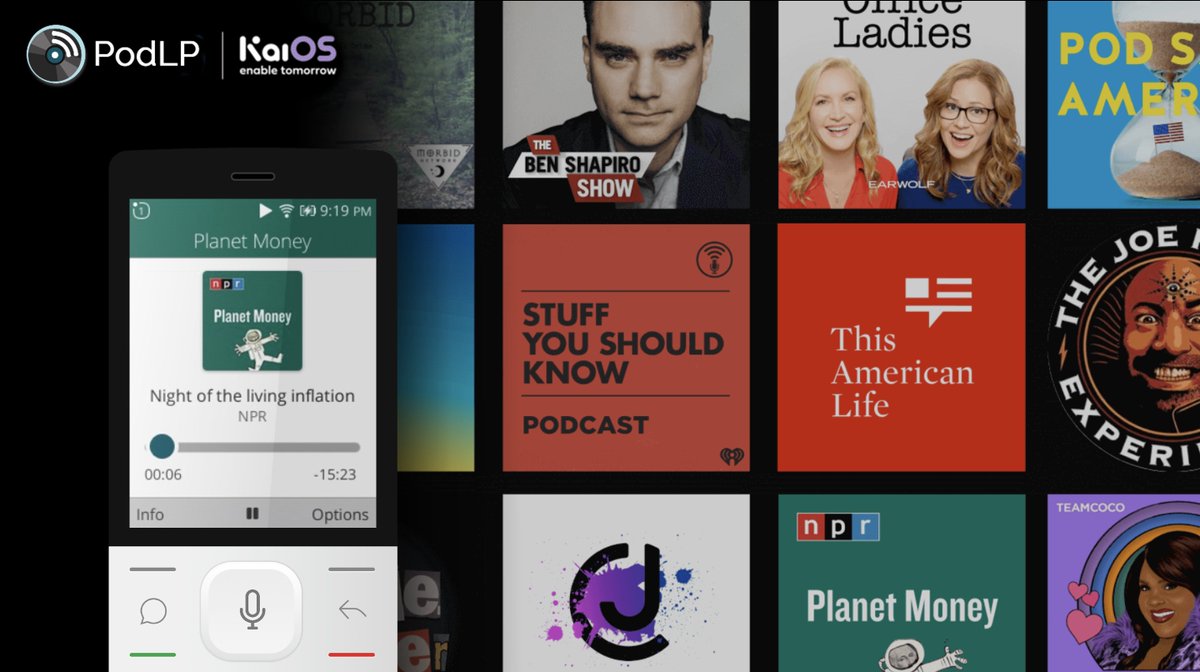Screen dimensions: 1200x672
Task: Tap the message bubble left key
Action: coord(153,610)
